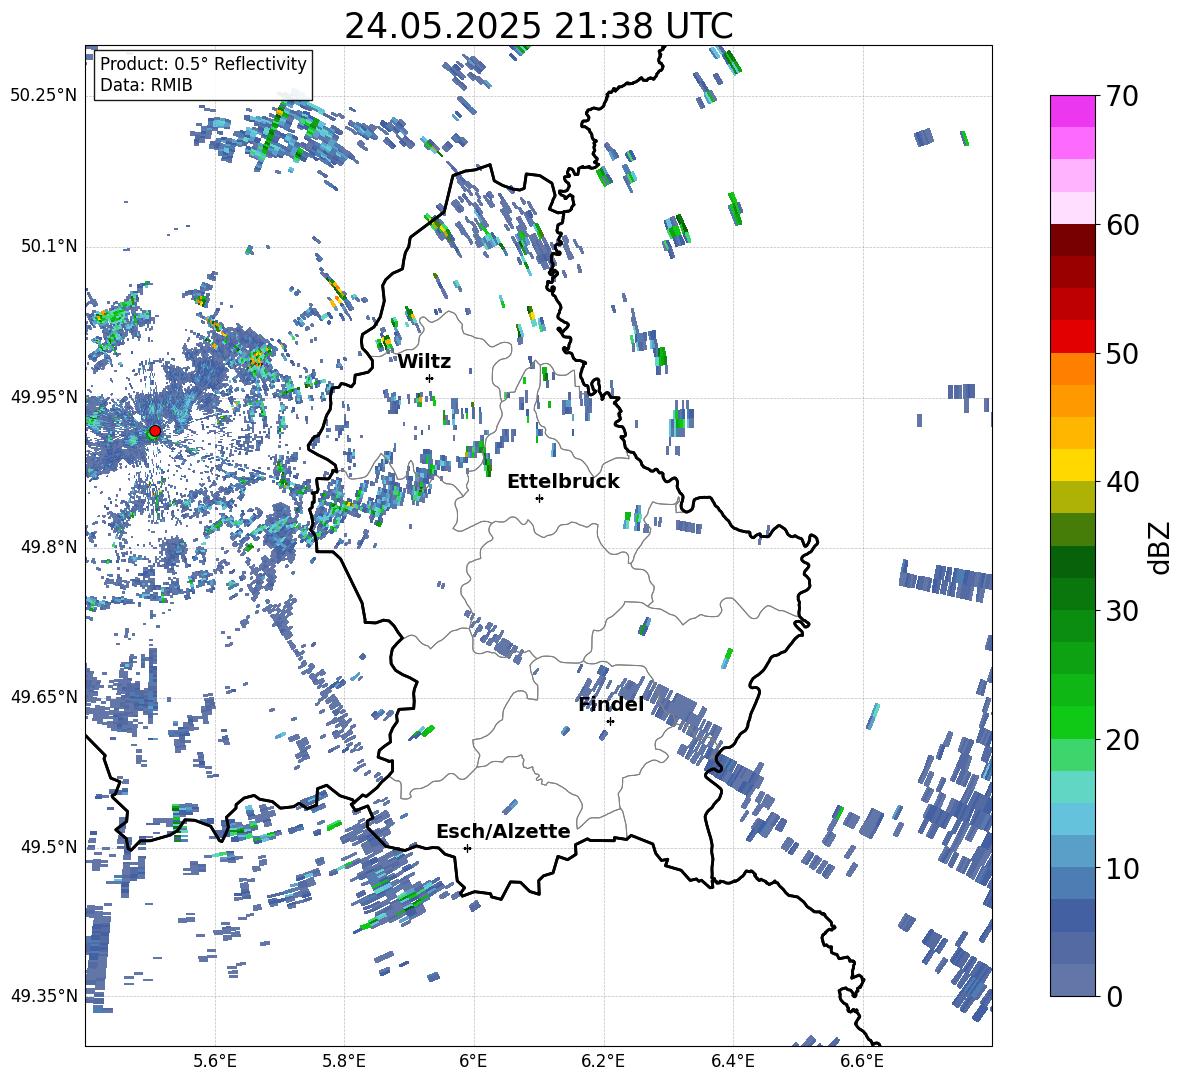Click the Esch/Alzette city label
The width and height of the screenshot is (1184, 1081).
(503, 831)
